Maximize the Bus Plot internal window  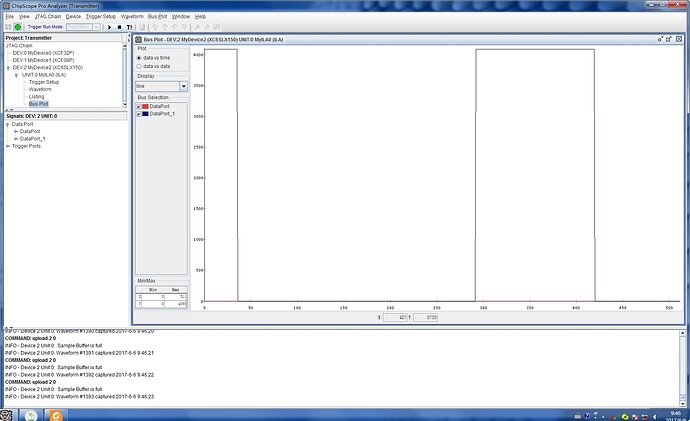click(669, 39)
